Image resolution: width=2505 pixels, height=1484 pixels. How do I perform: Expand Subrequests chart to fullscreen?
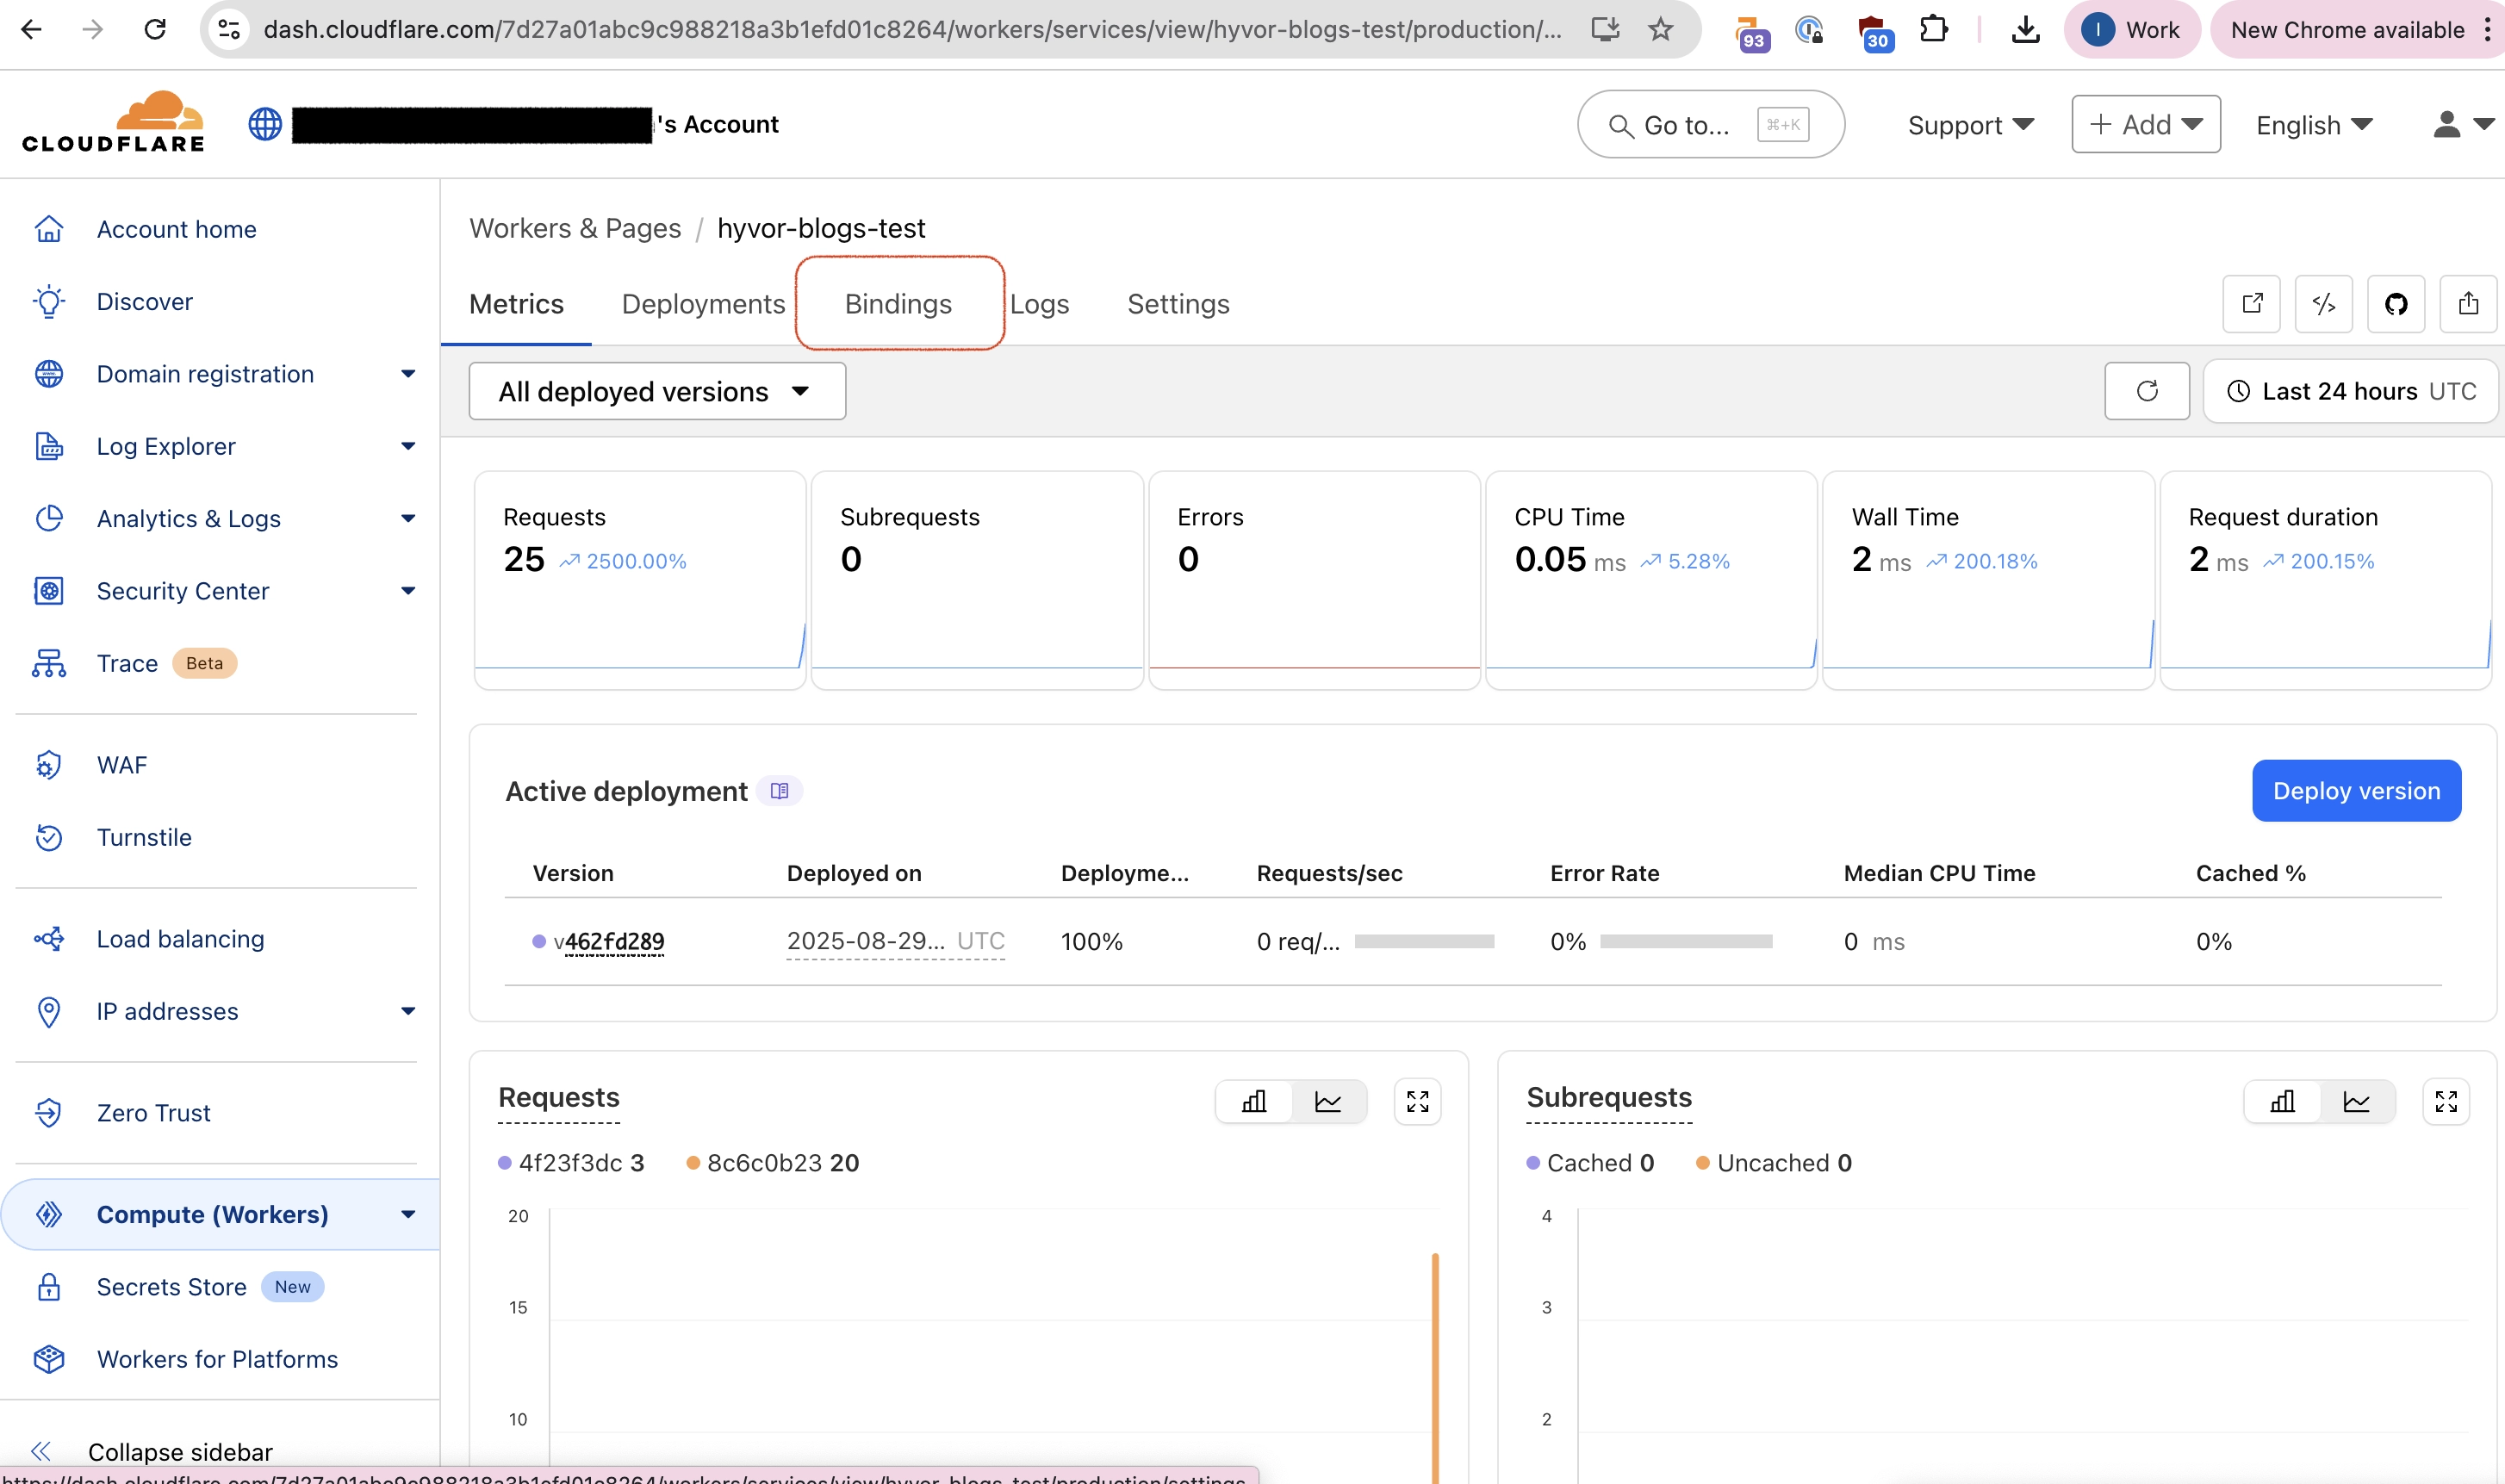[2446, 1101]
